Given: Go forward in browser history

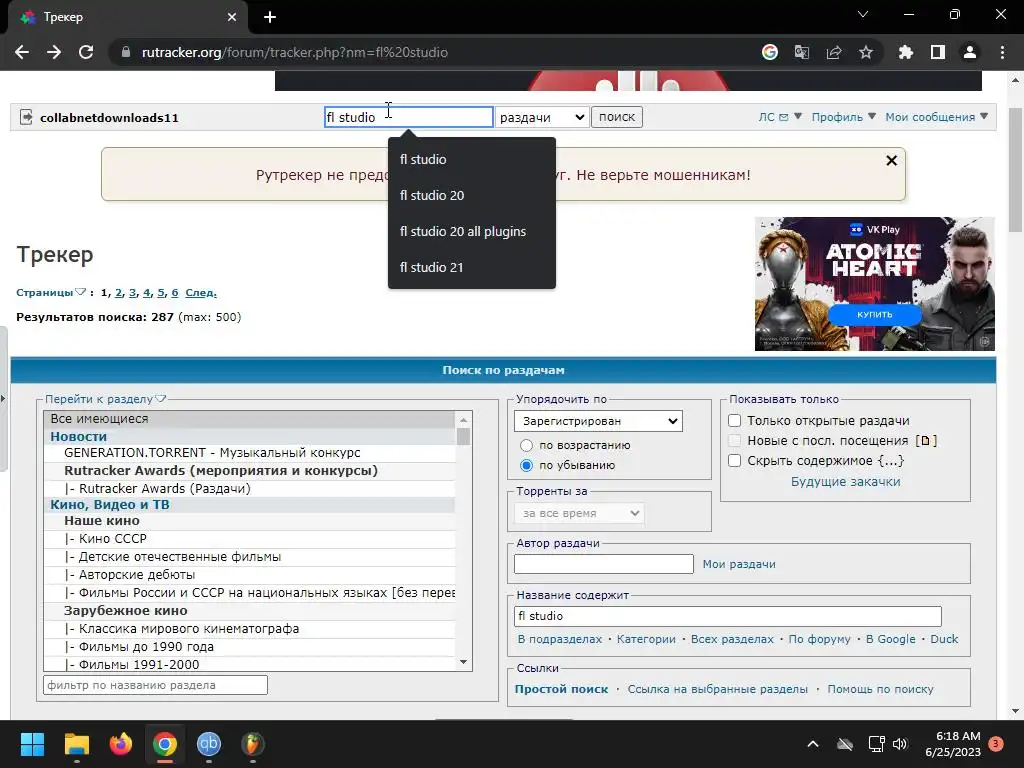Looking at the screenshot, I should click(54, 52).
